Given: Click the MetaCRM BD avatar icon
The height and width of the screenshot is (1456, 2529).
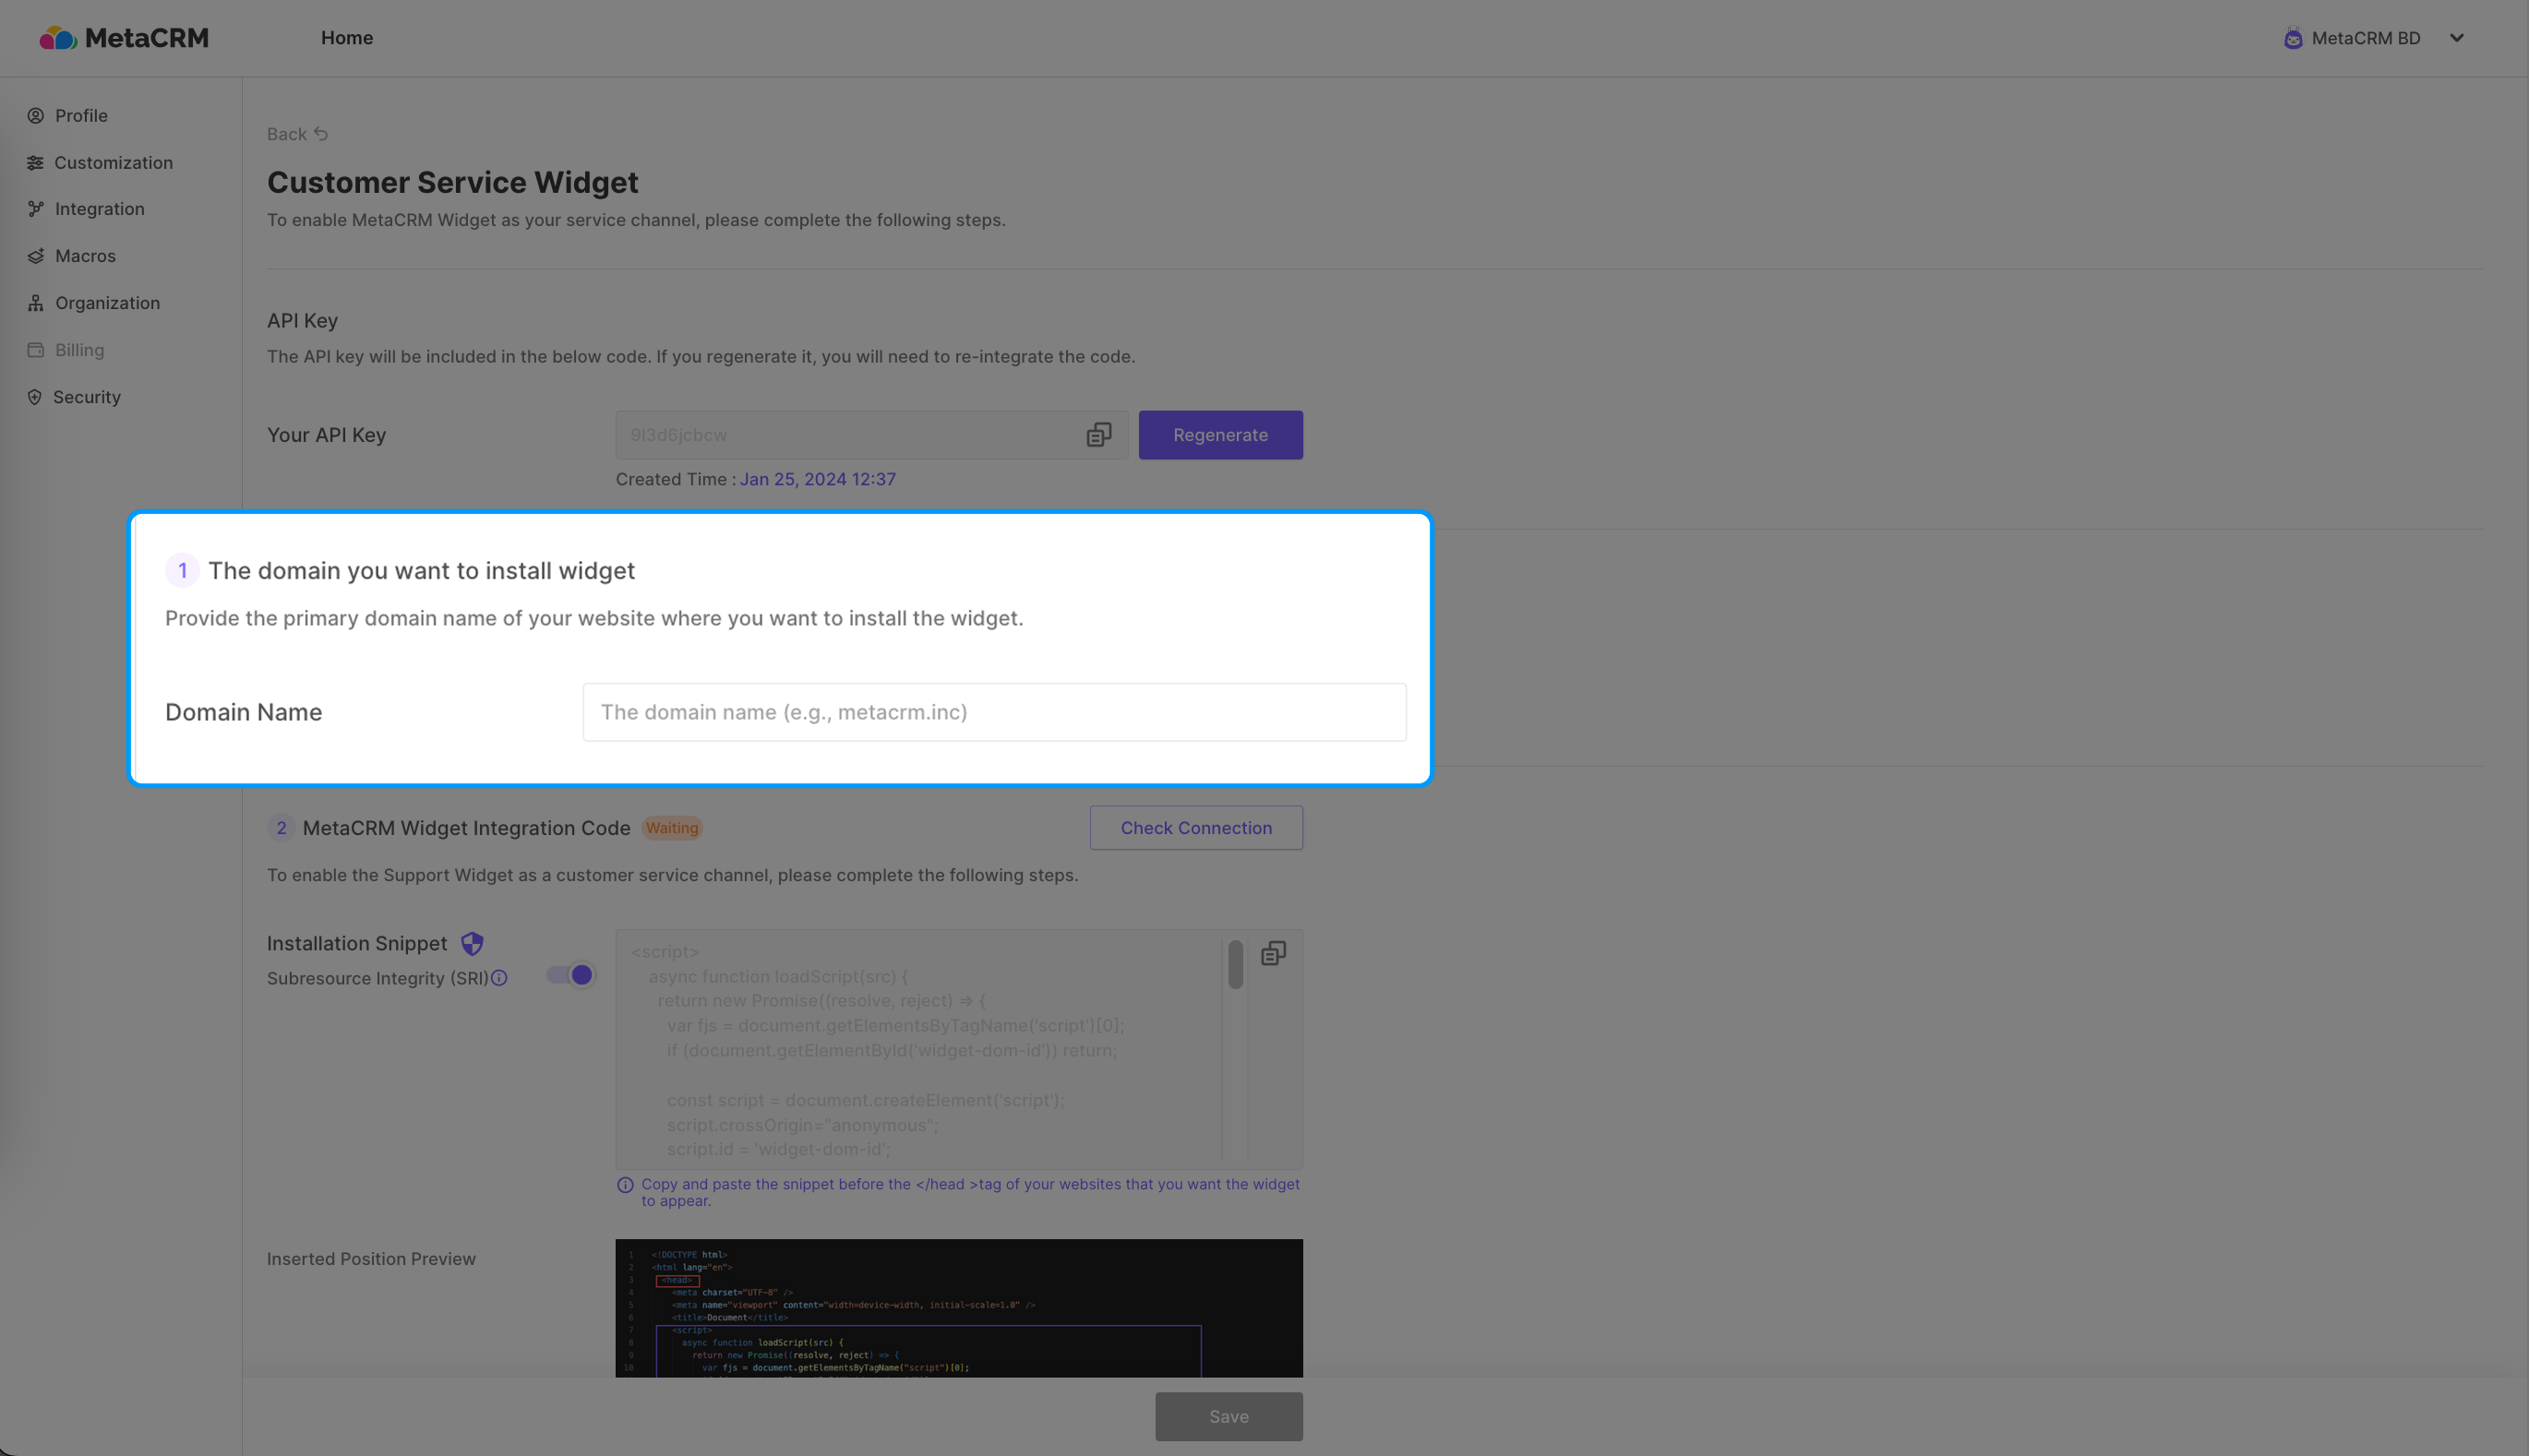Looking at the screenshot, I should [2293, 38].
